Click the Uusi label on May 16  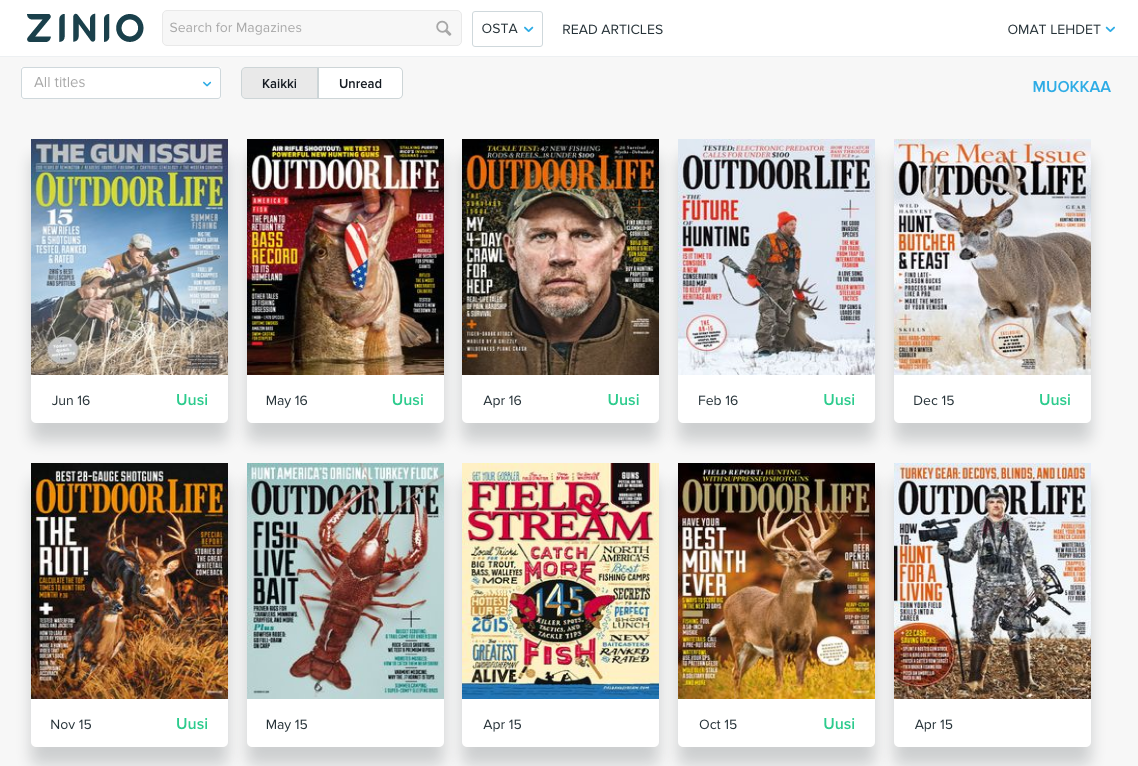coord(408,400)
